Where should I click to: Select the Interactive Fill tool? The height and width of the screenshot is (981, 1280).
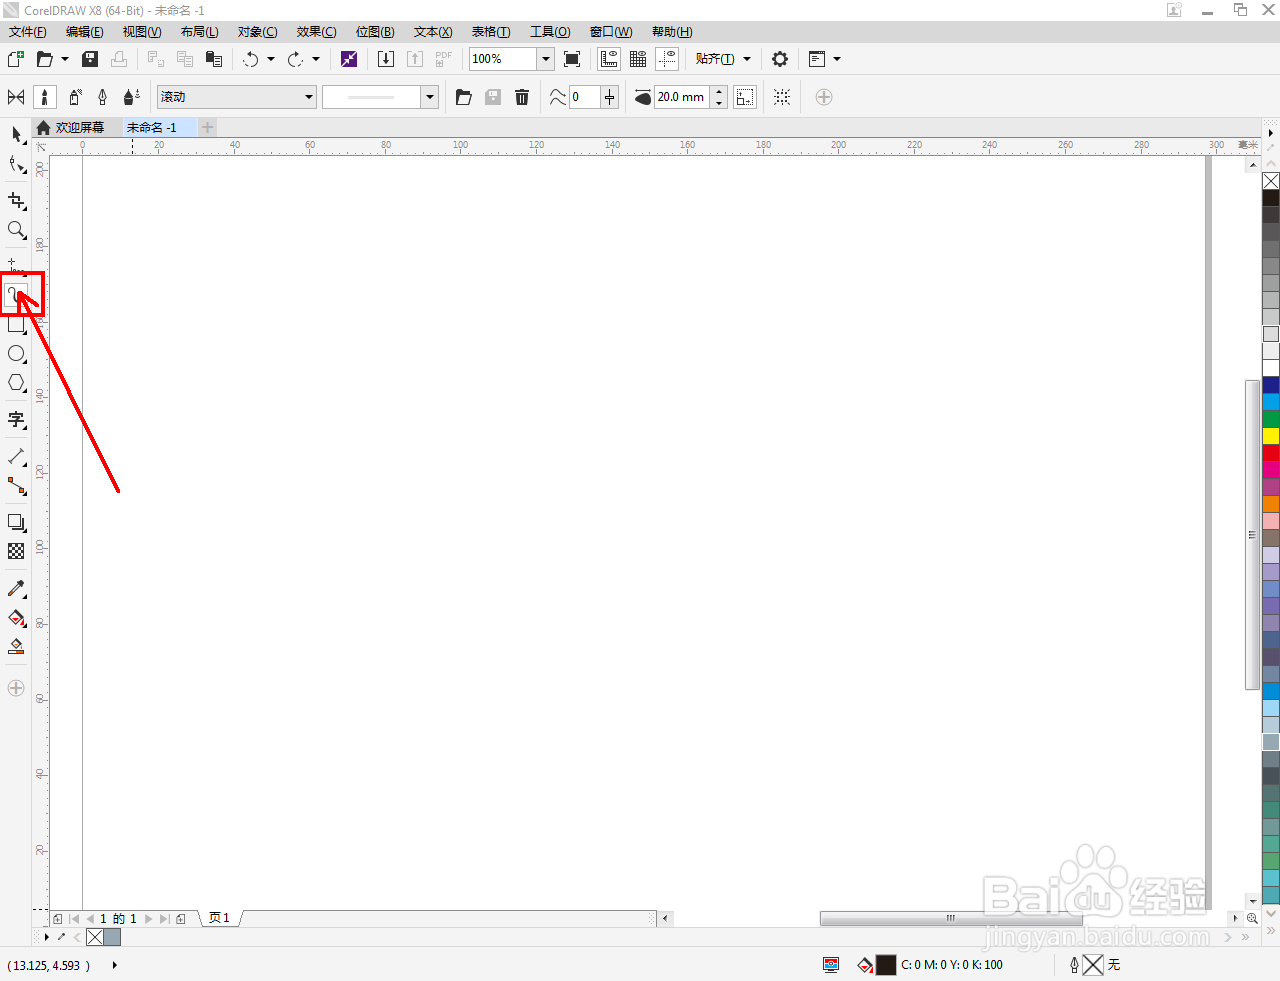point(16,618)
